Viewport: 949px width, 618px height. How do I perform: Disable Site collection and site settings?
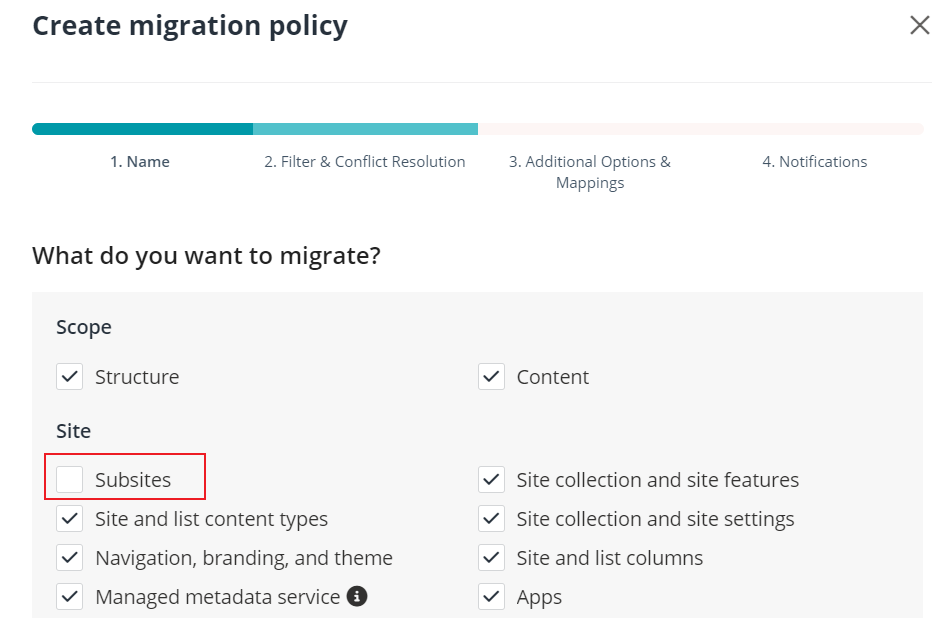click(491, 519)
